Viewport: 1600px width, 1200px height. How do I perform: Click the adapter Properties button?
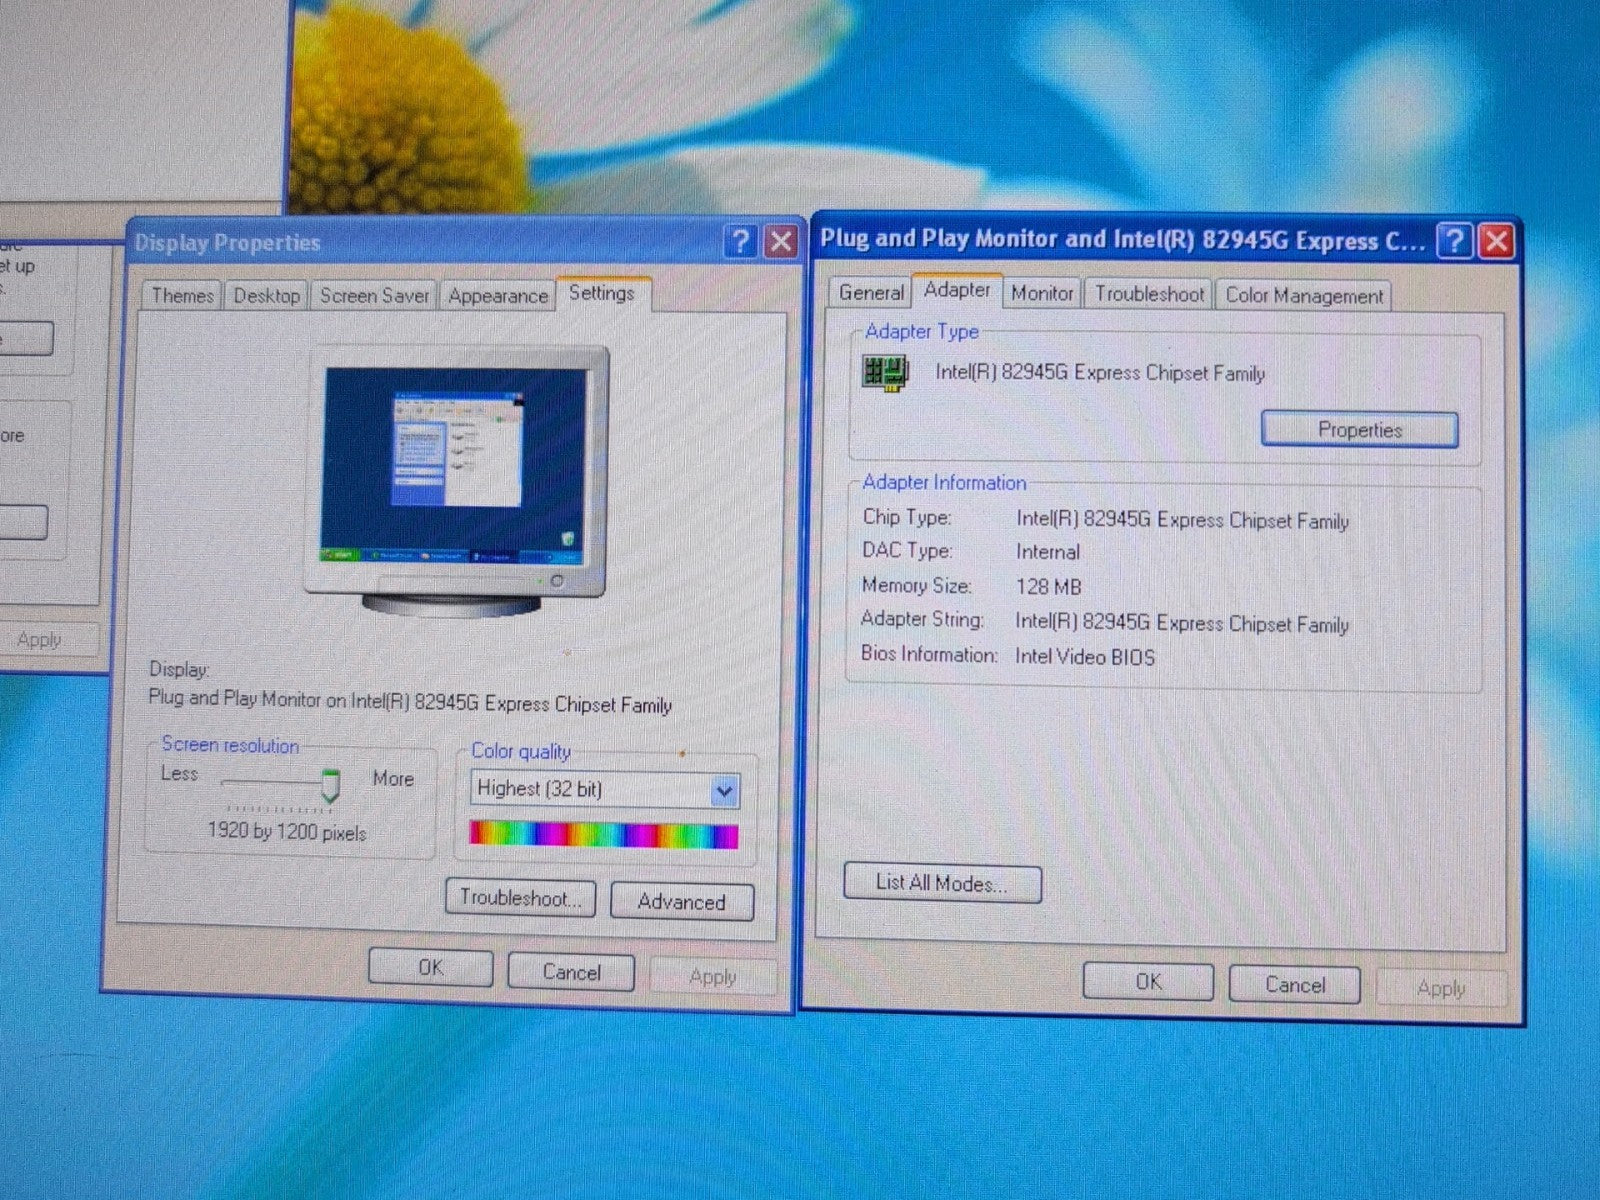[x=1360, y=430]
